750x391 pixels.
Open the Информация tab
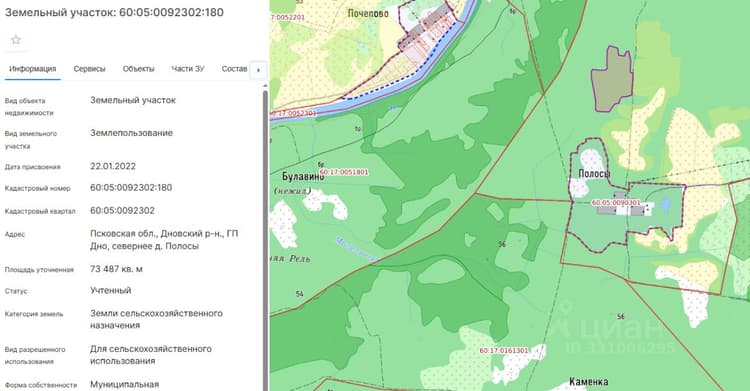[33, 69]
